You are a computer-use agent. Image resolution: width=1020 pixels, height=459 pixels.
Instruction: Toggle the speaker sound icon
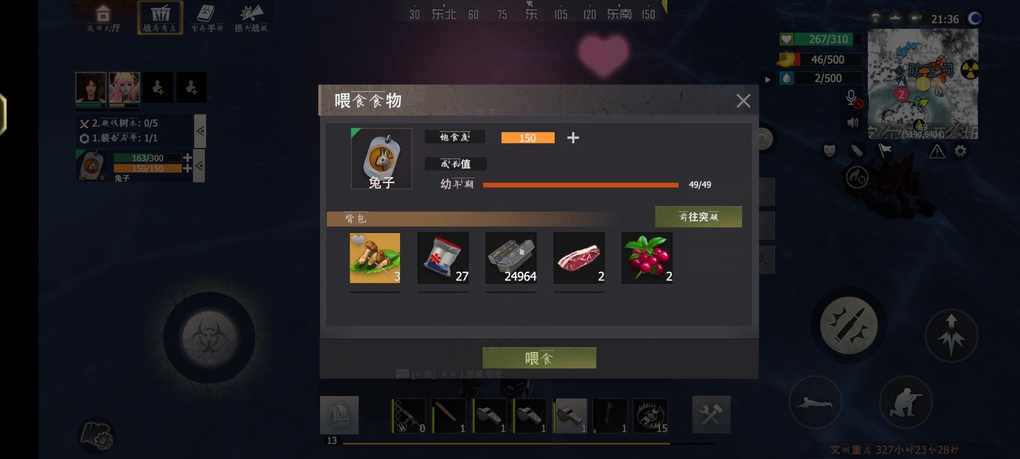(x=853, y=122)
